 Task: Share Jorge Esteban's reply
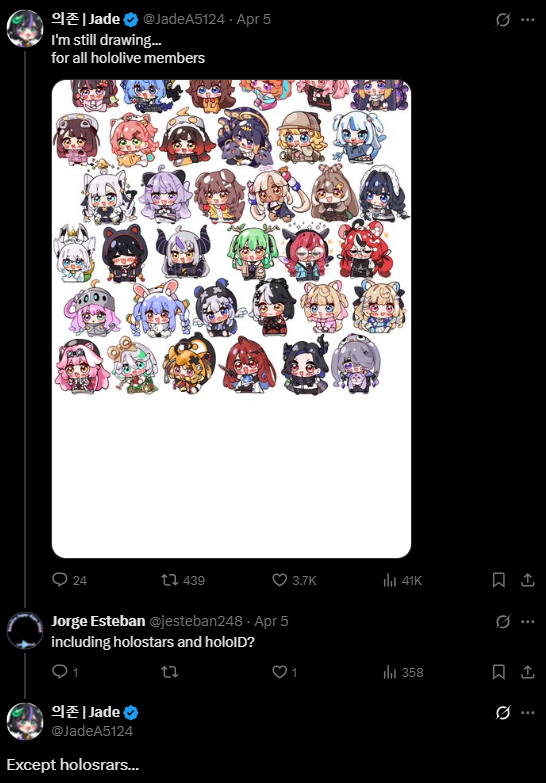528,672
